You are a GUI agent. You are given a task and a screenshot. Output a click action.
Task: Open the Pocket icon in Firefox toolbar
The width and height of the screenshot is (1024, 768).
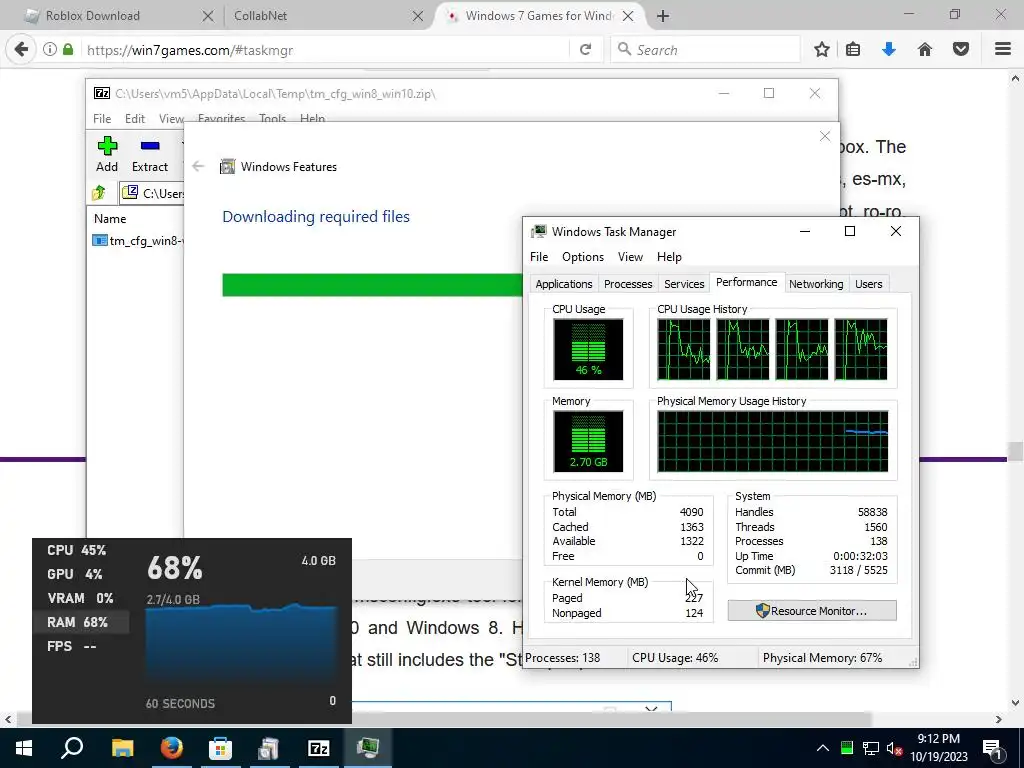tap(961, 50)
